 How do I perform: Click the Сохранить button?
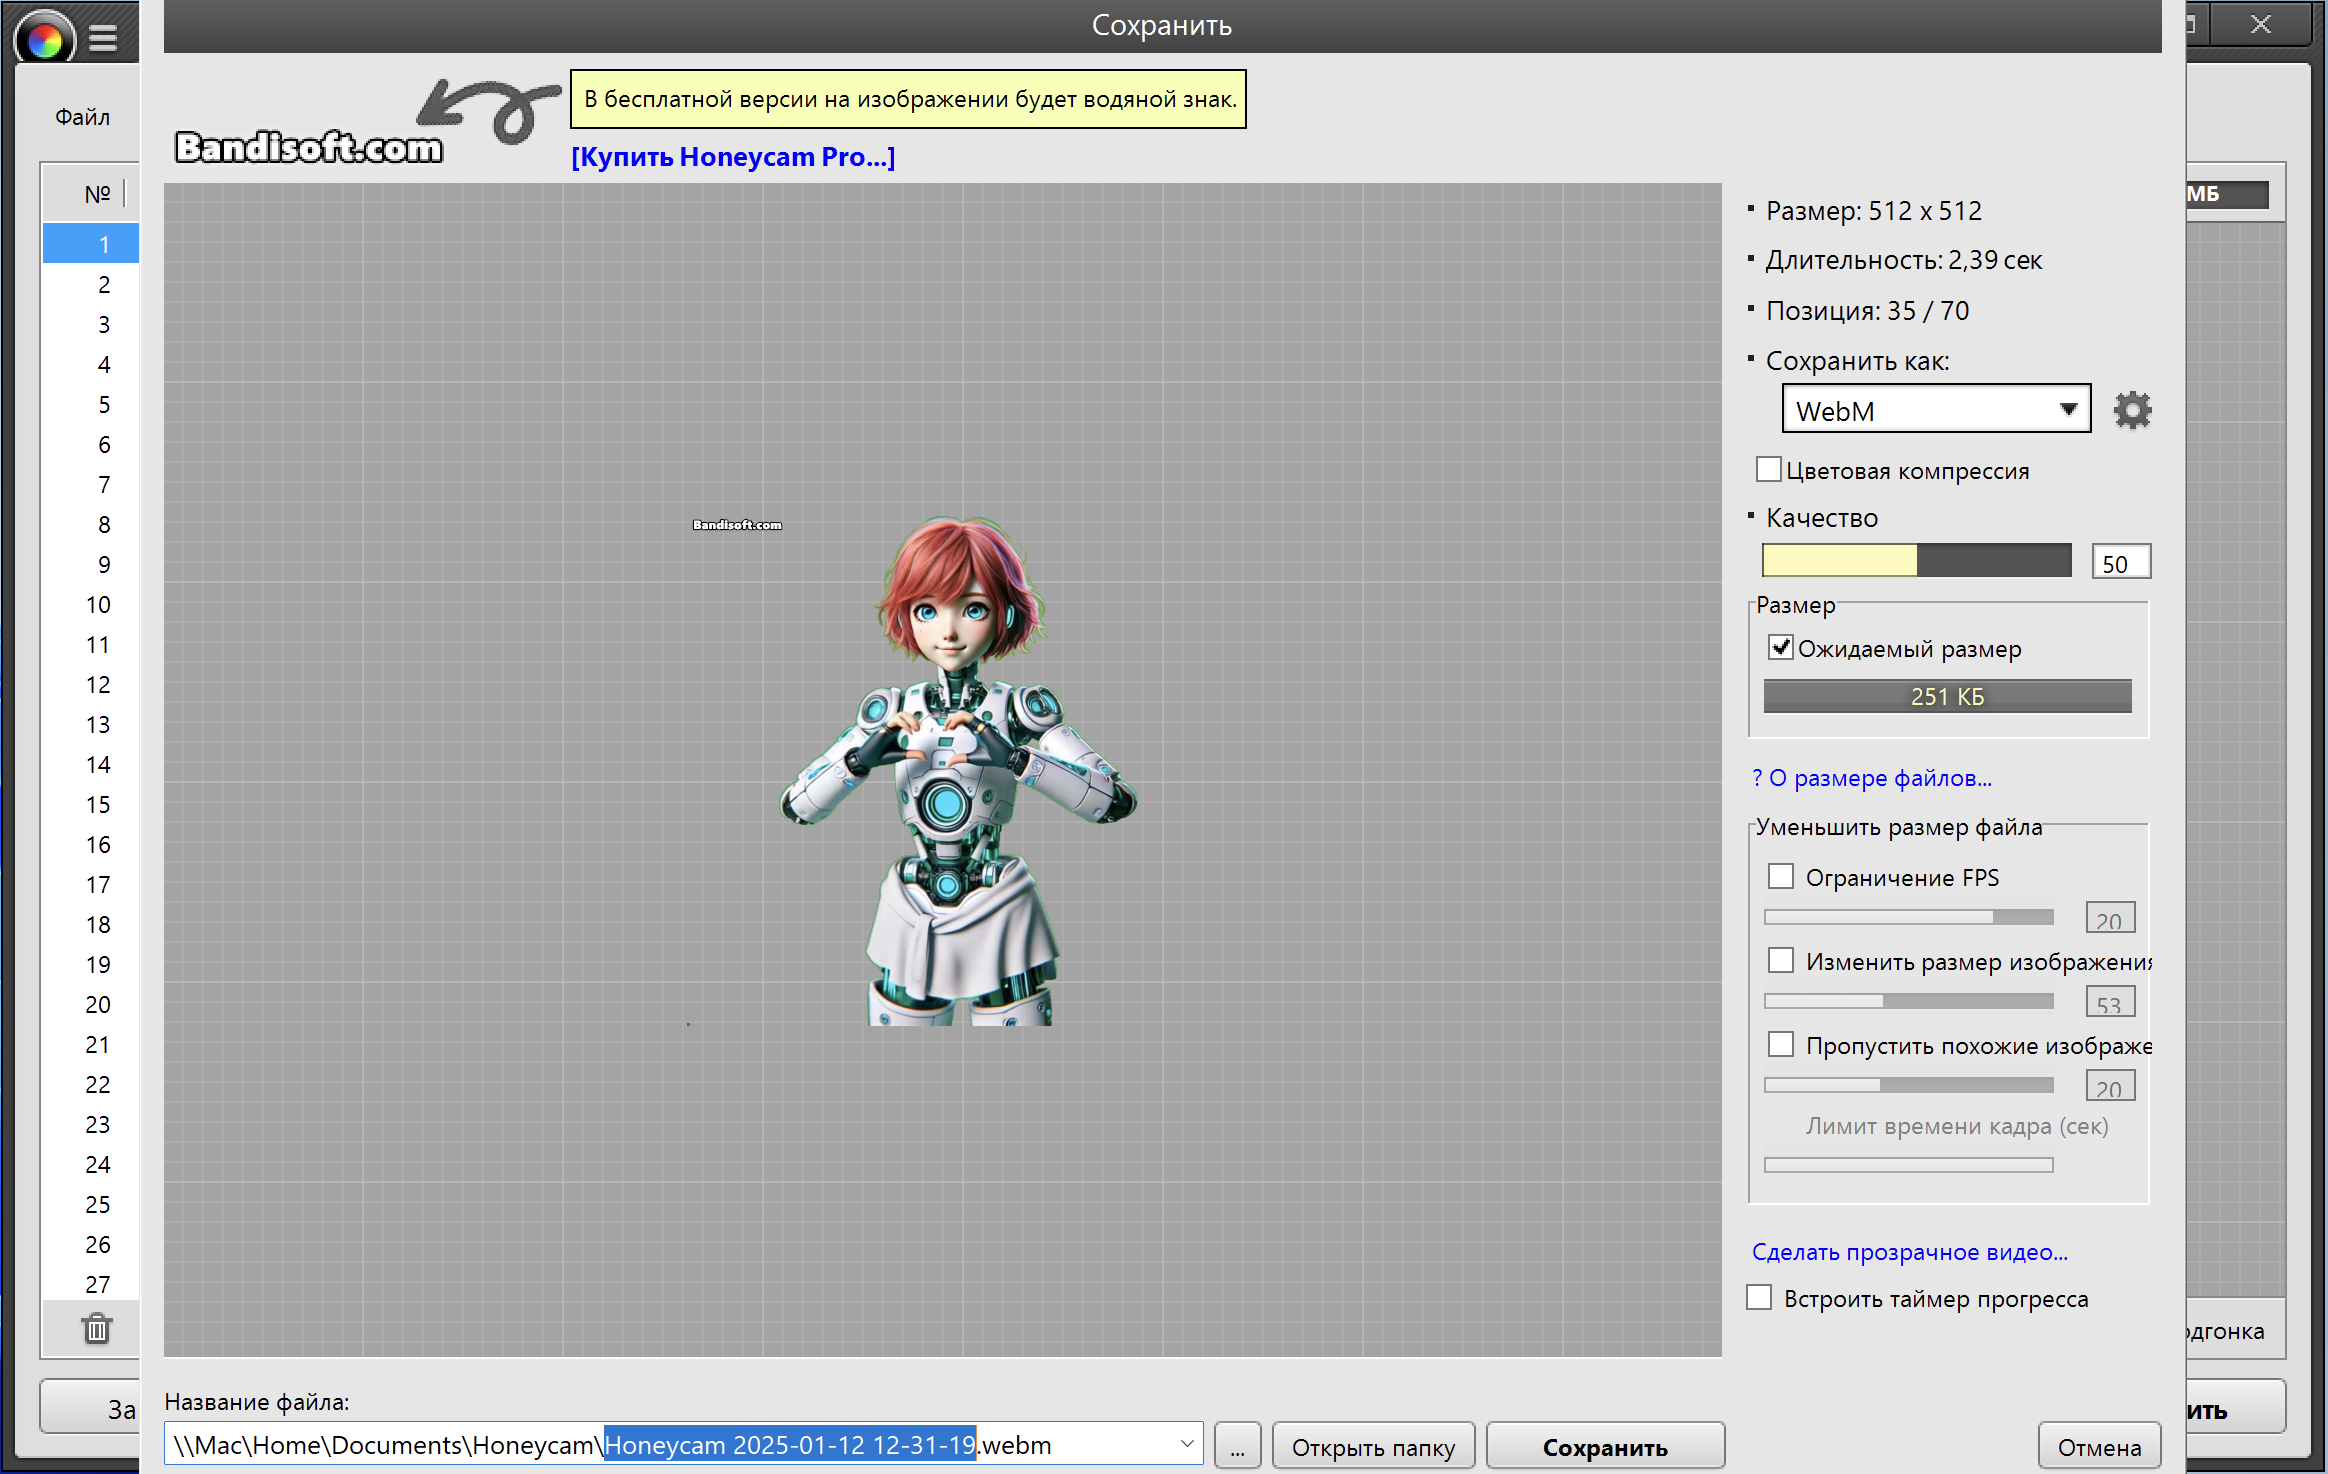pos(1604,1447)
